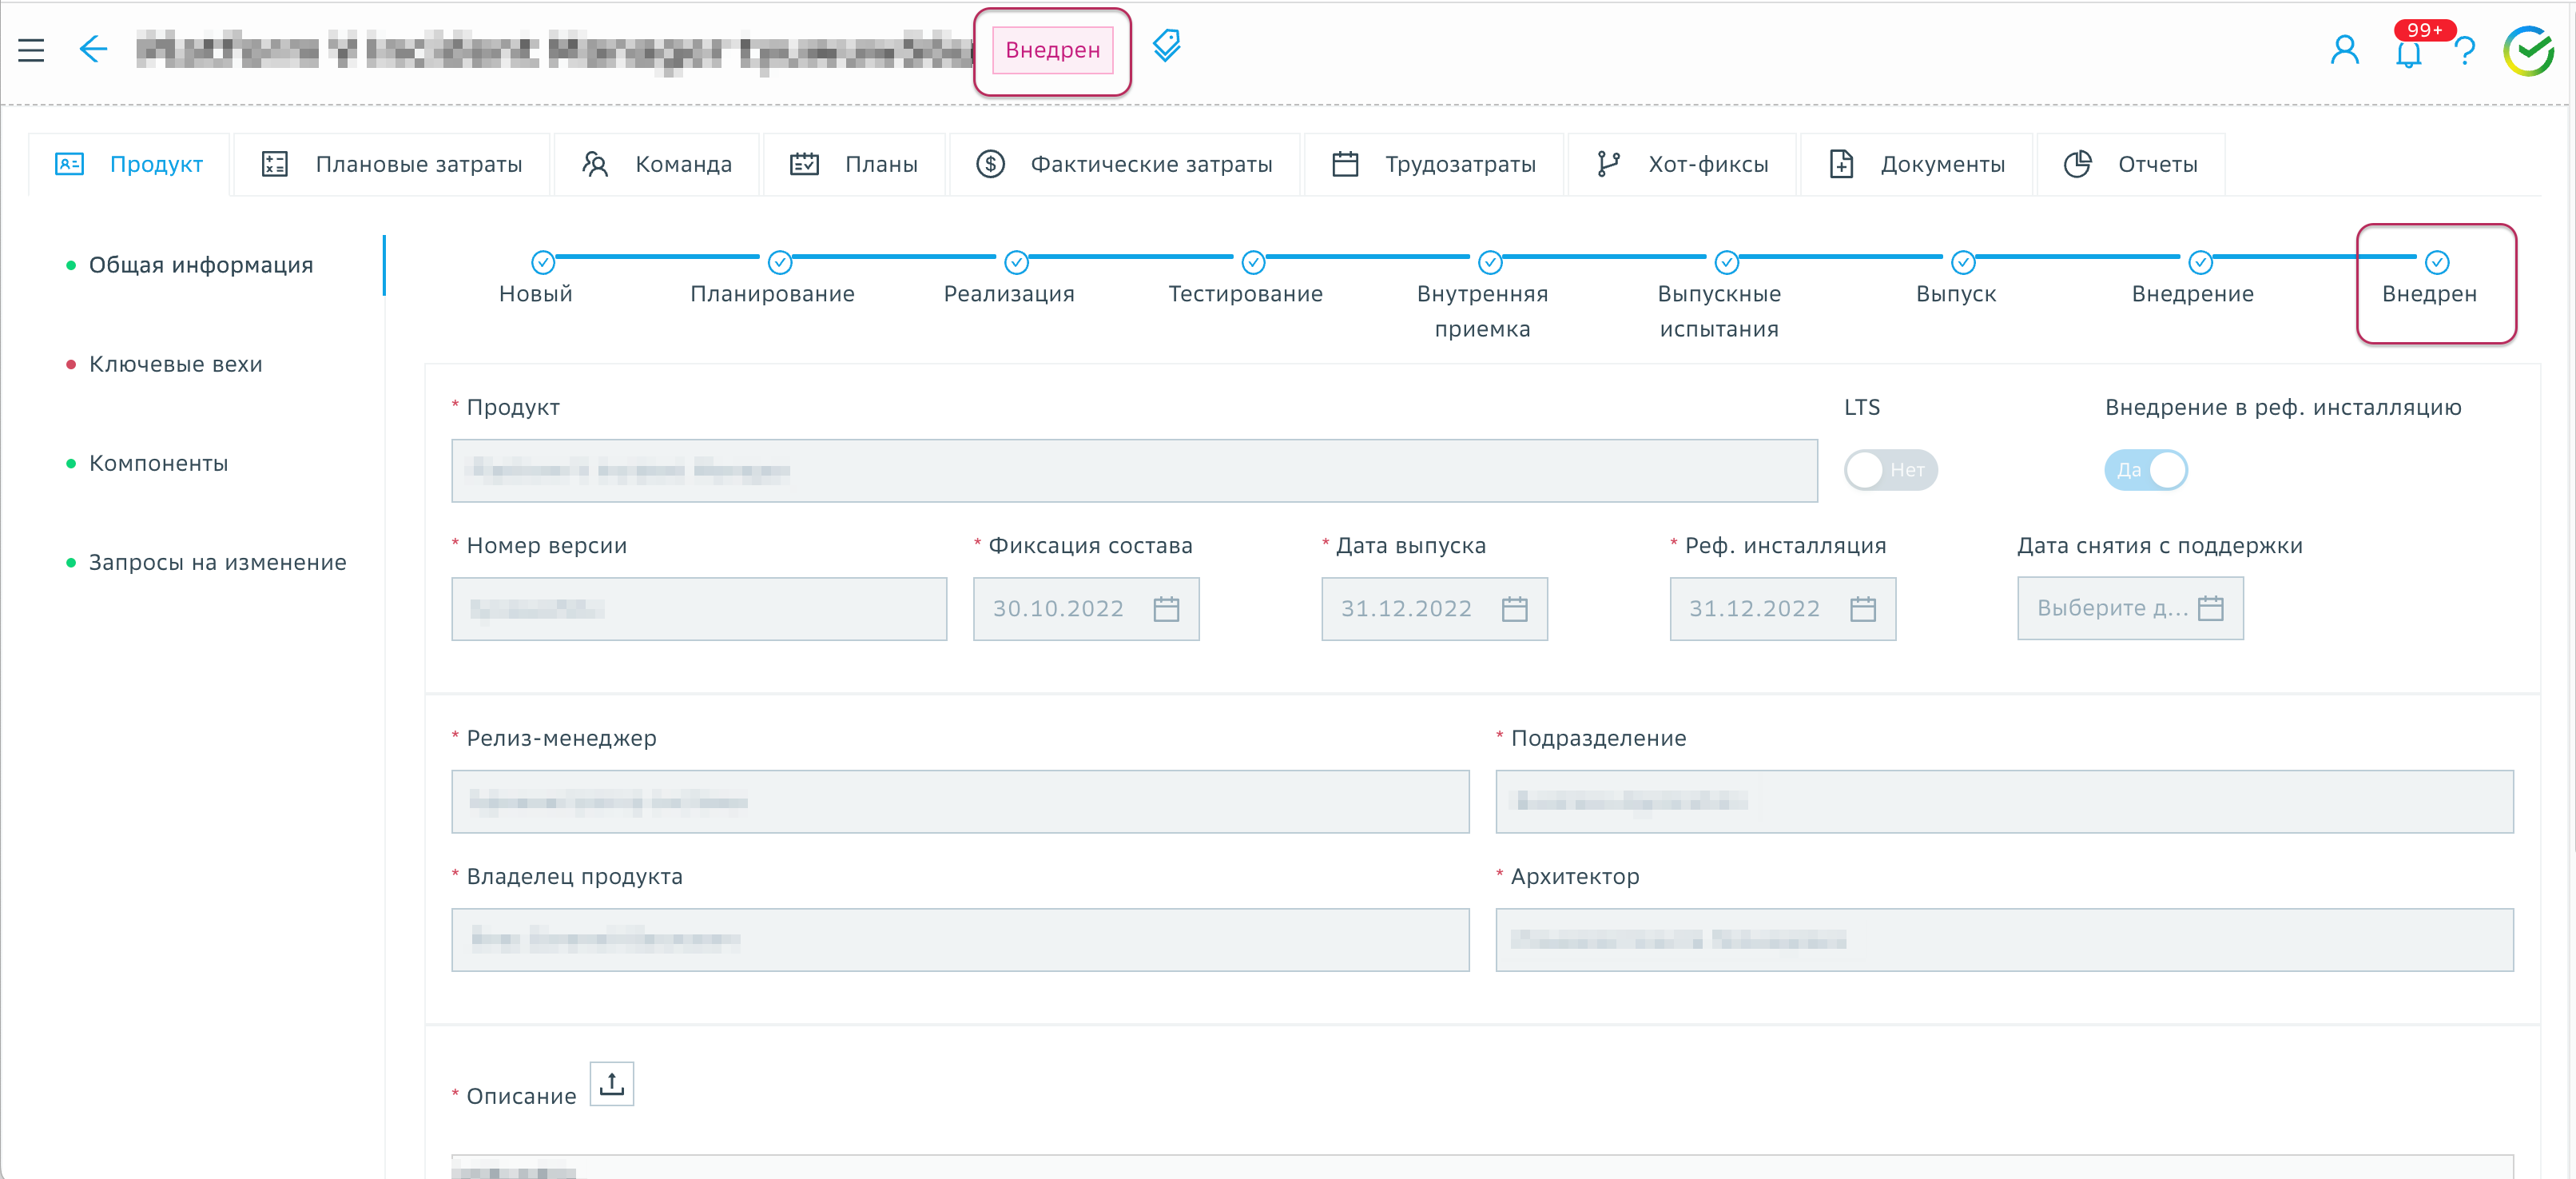Click the tag icon beside the status

point(1166,46)
